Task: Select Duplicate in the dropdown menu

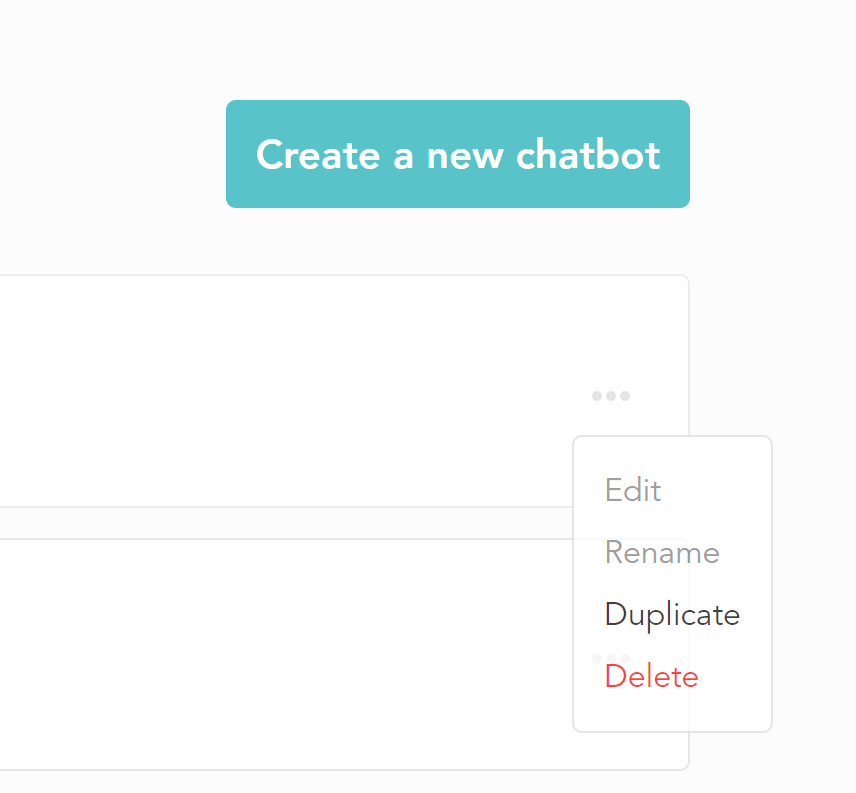Action: (672, 615)
